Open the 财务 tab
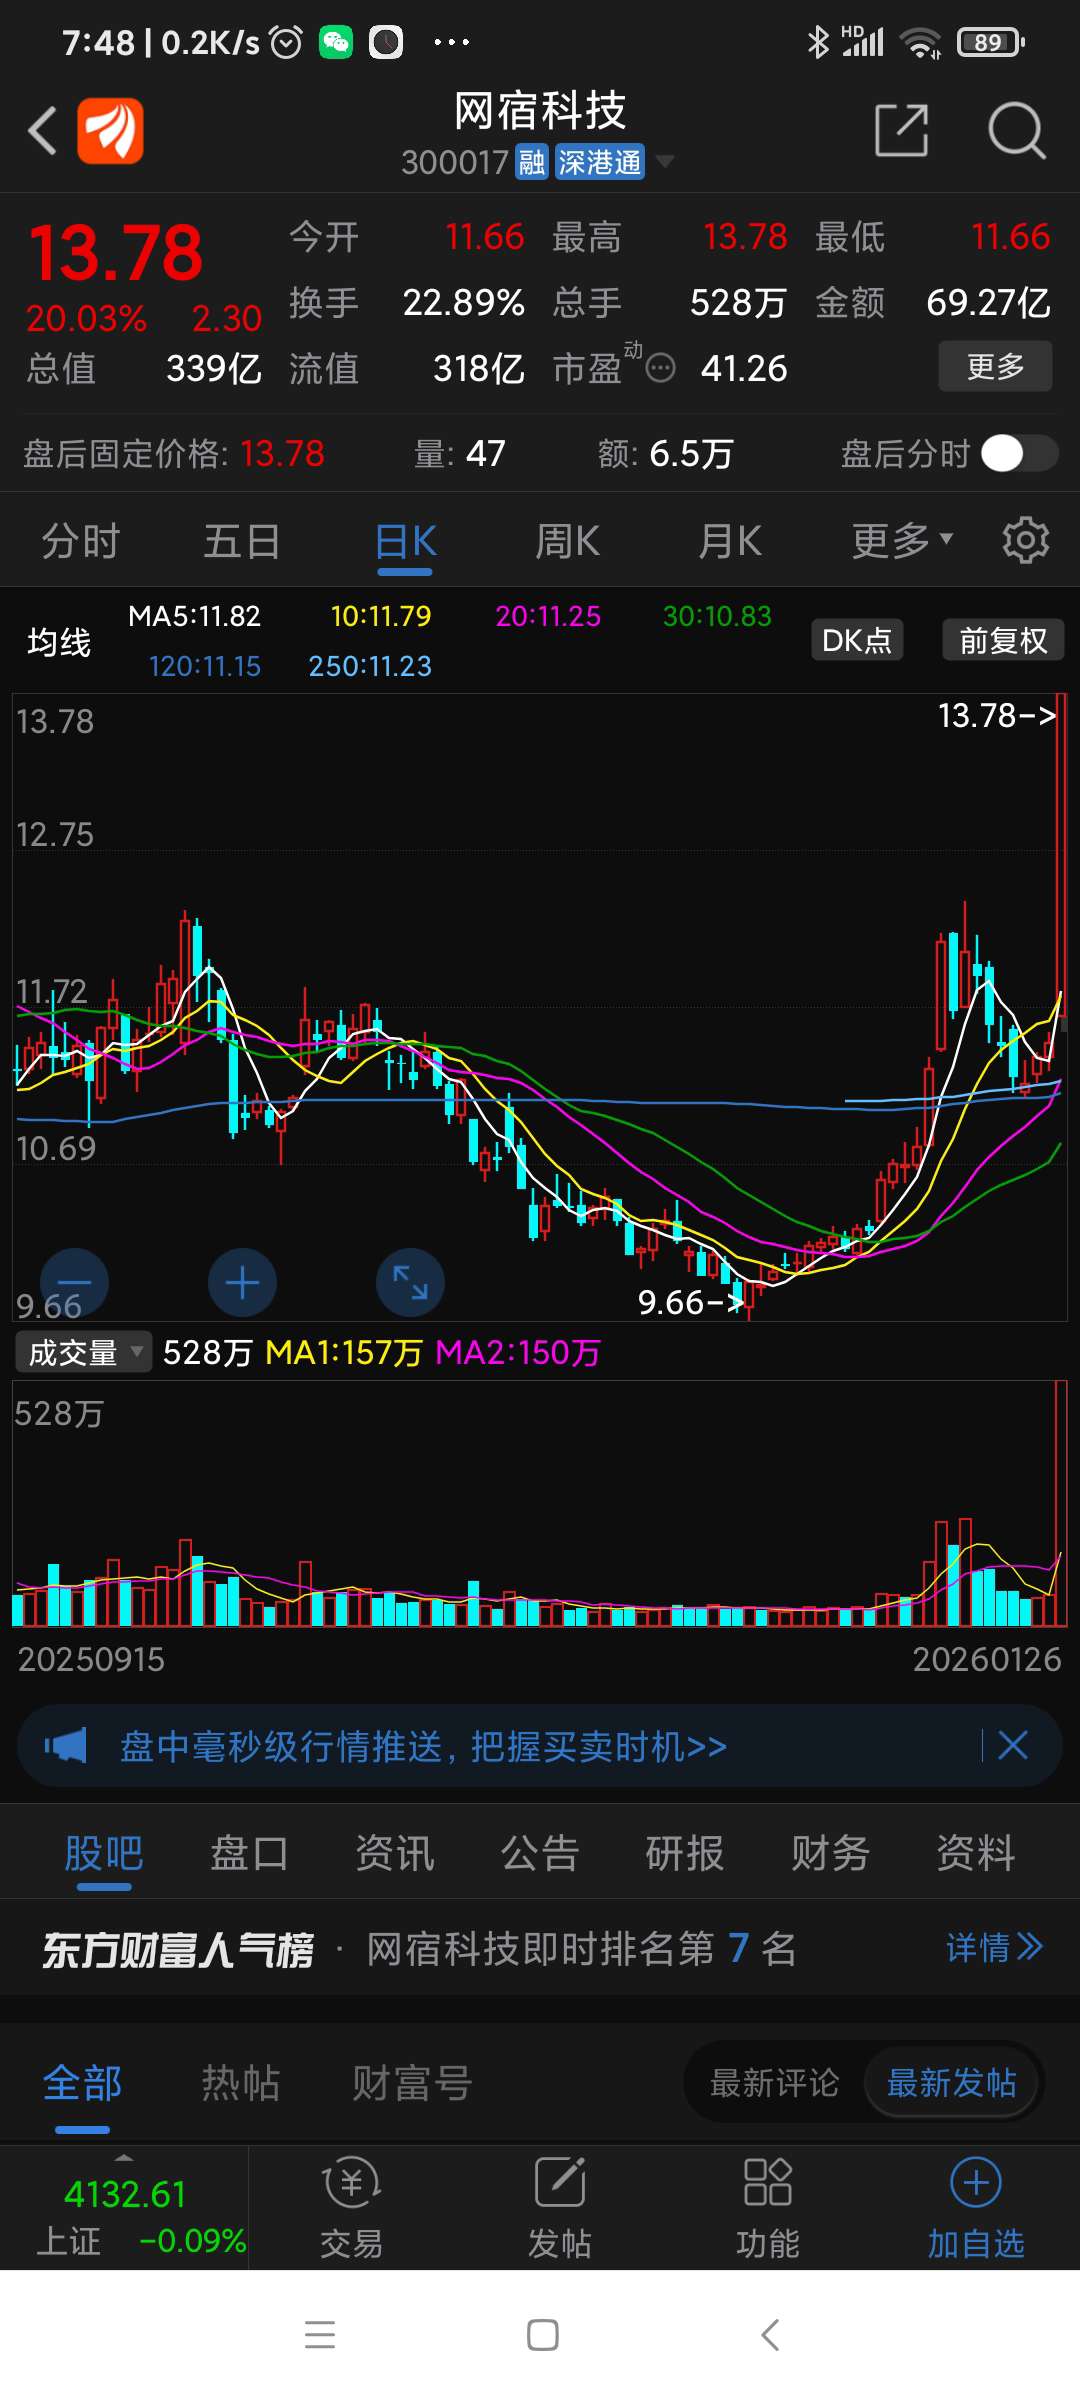 [830, 1853]
